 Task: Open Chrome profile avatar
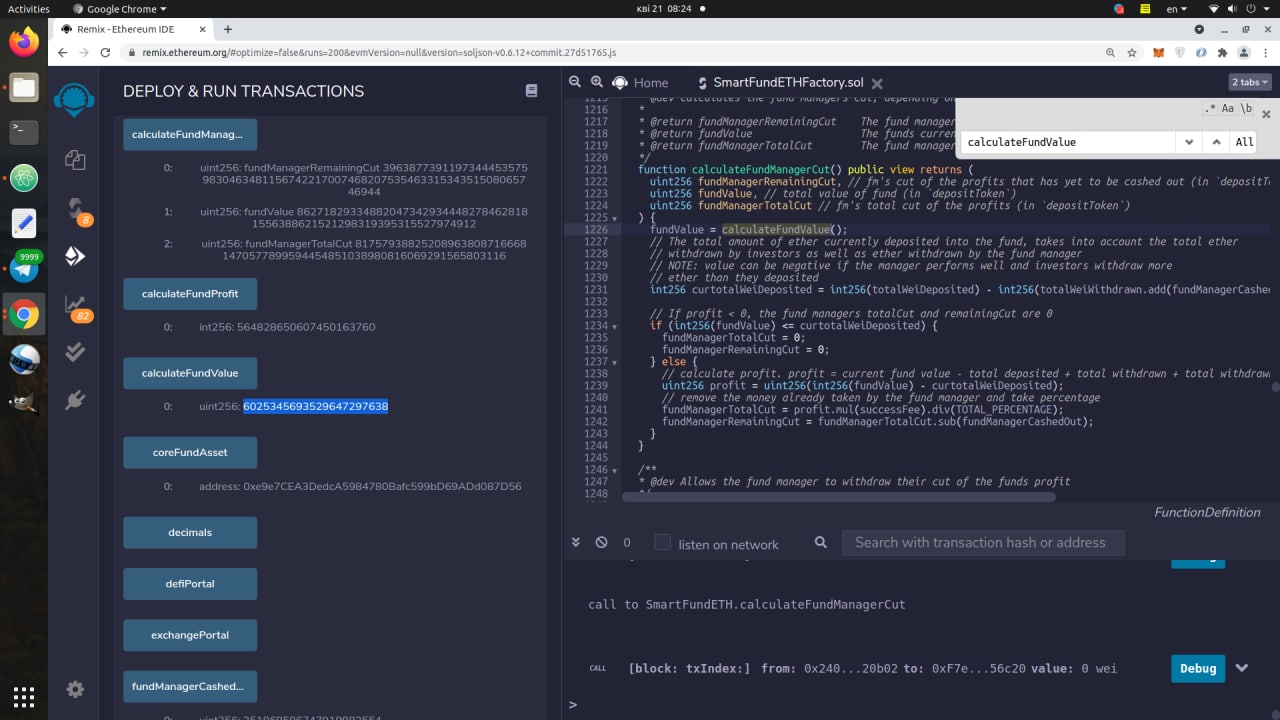[x=1244, y=52]
